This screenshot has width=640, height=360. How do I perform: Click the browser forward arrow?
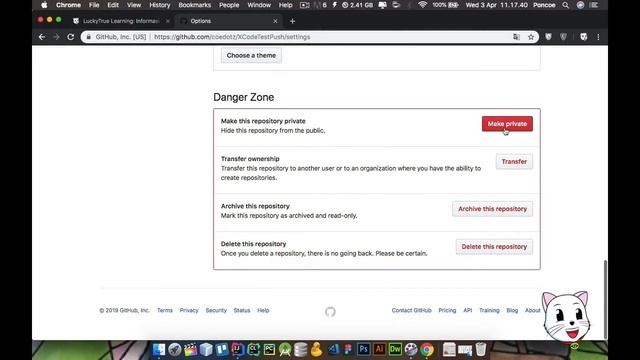coord(56,37)
